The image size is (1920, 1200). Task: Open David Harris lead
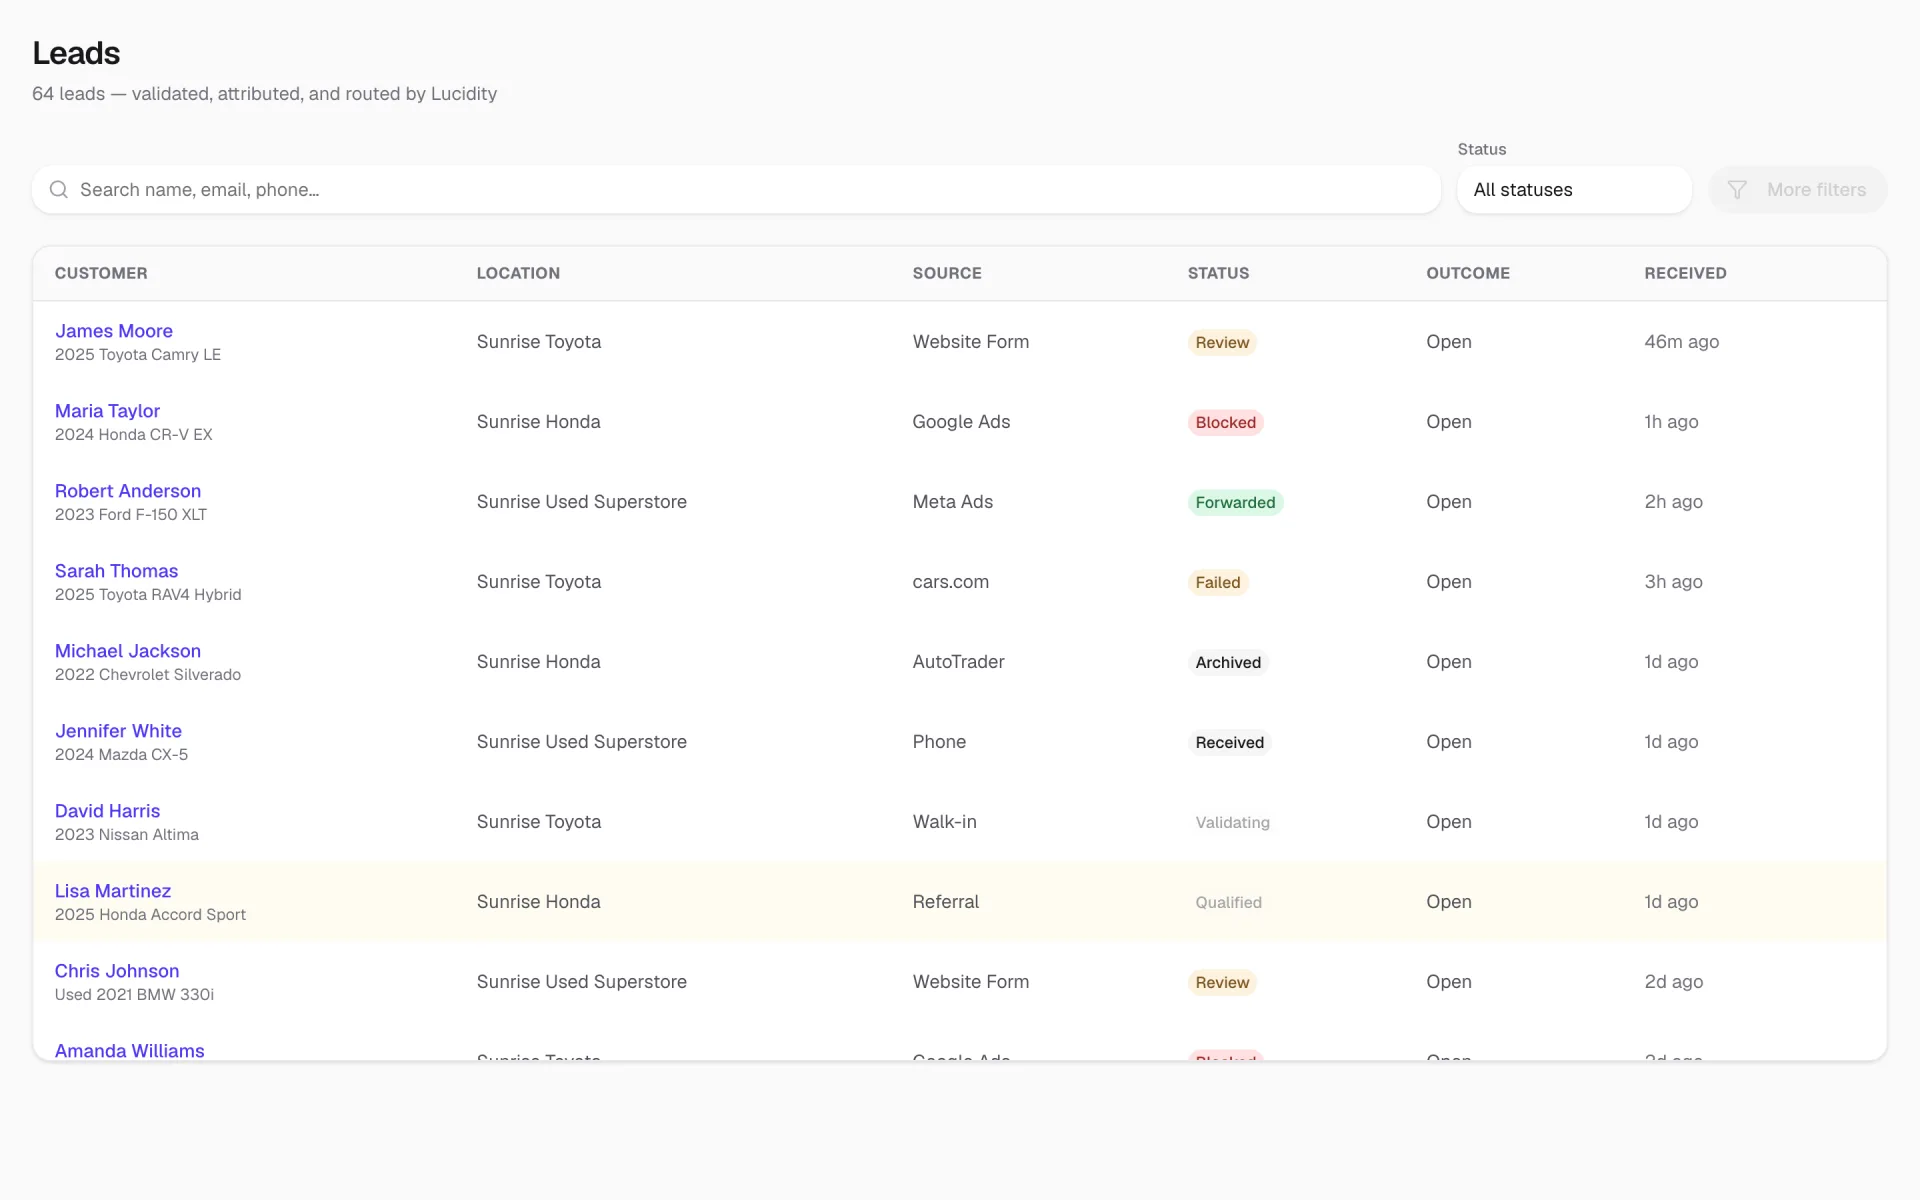tap(107, 811)
